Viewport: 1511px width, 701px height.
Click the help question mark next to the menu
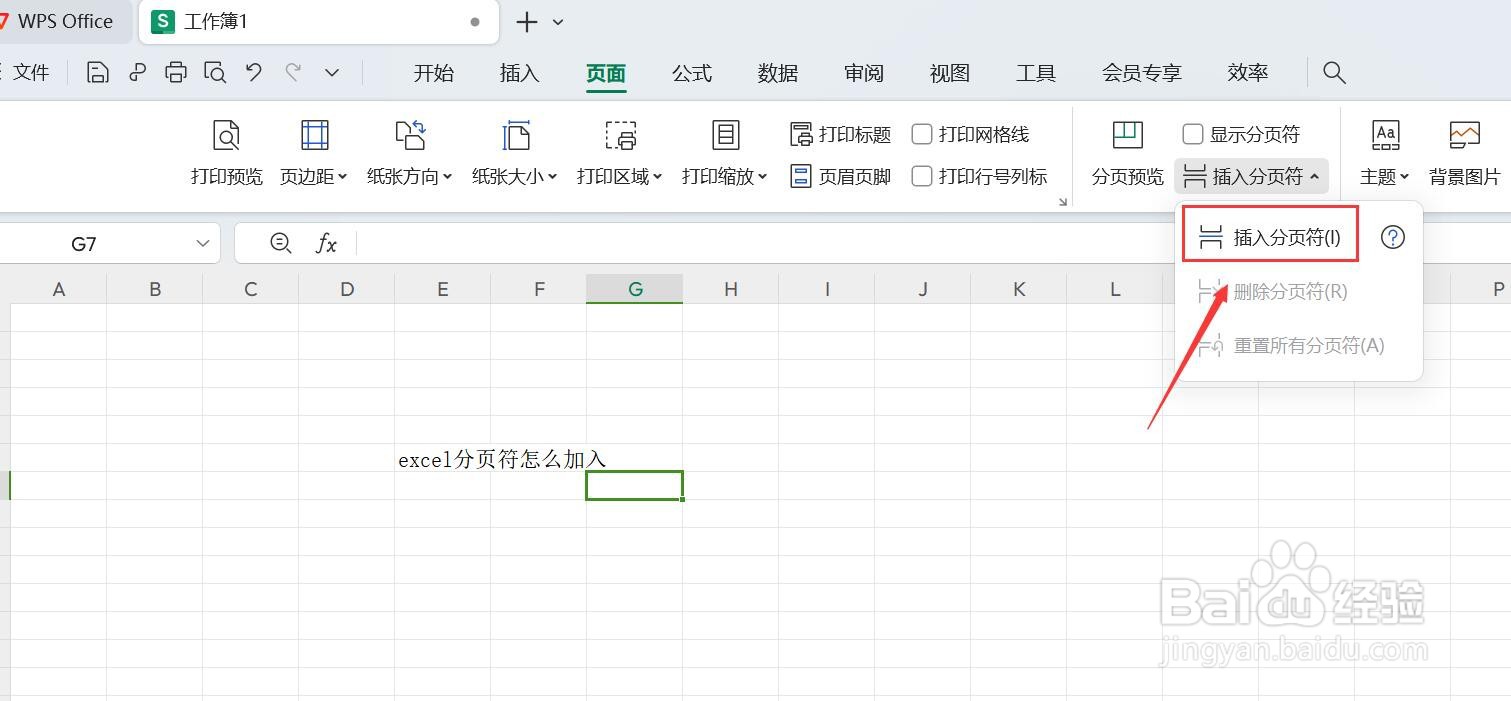(x=1392, y=237)
